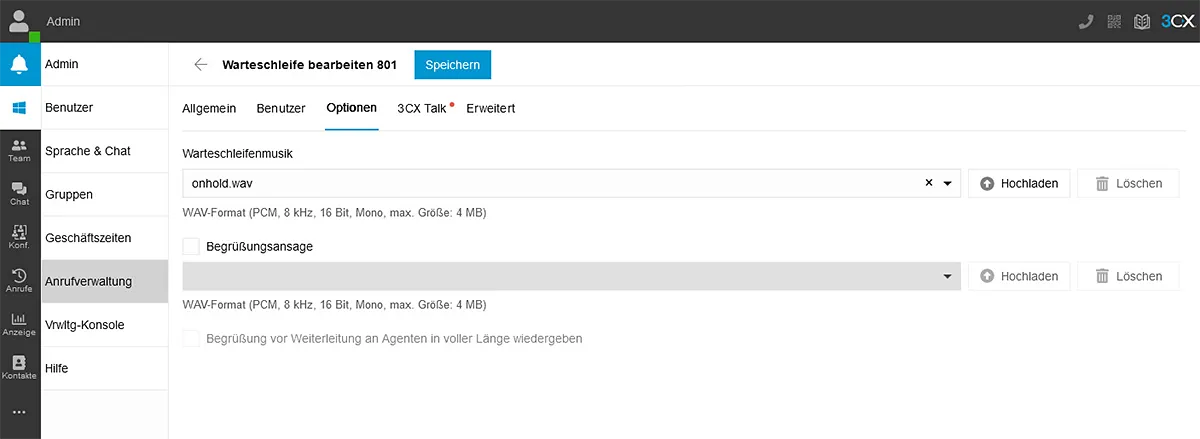Switch to the 3CX Talk tab
This screenshot has height=439, width=1200.
(x=421, y=108)
